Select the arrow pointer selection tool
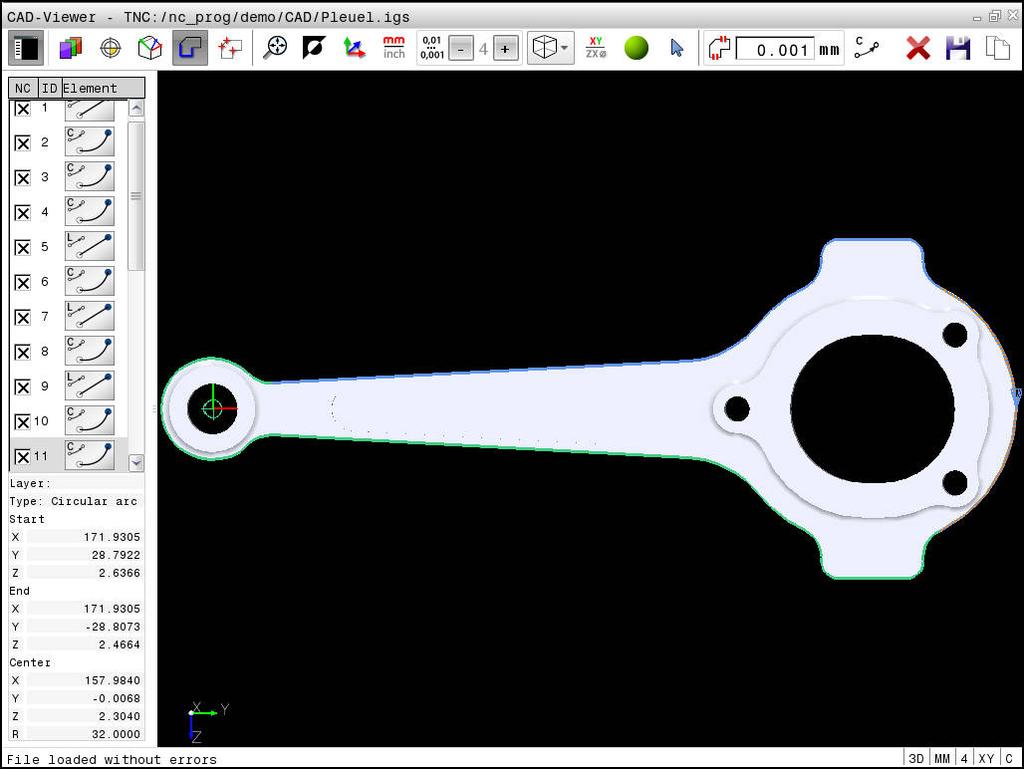Image resolution: width=1024 pixels, height=769 pixels. pyautogui.click(x=677, y=48)
